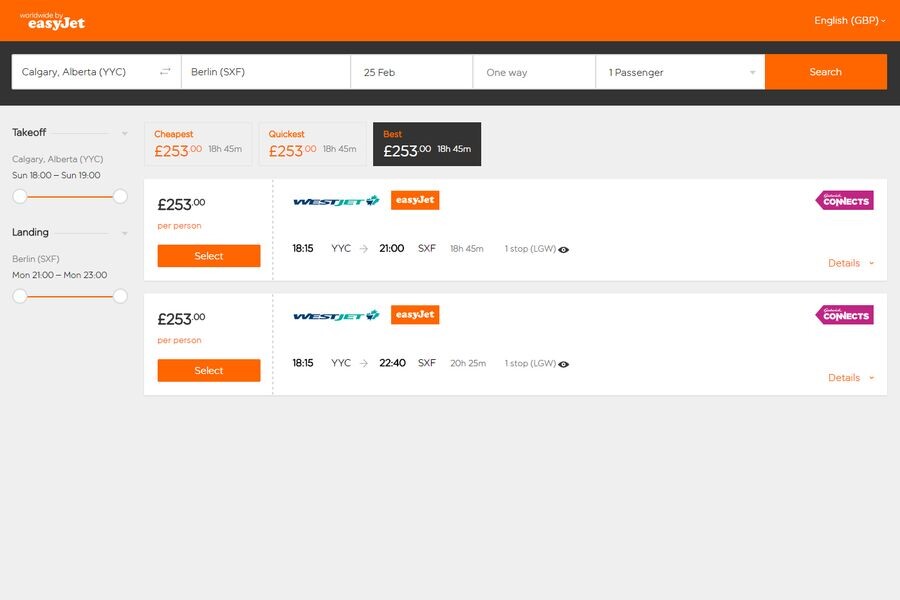This screenshot has width=900, height=600.
Task: Click the swap airports arrows icon
Action: click(166, 71)
